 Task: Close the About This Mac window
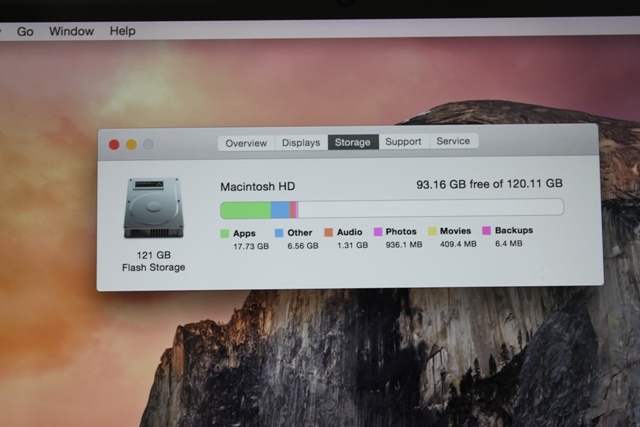pos(114,145)
